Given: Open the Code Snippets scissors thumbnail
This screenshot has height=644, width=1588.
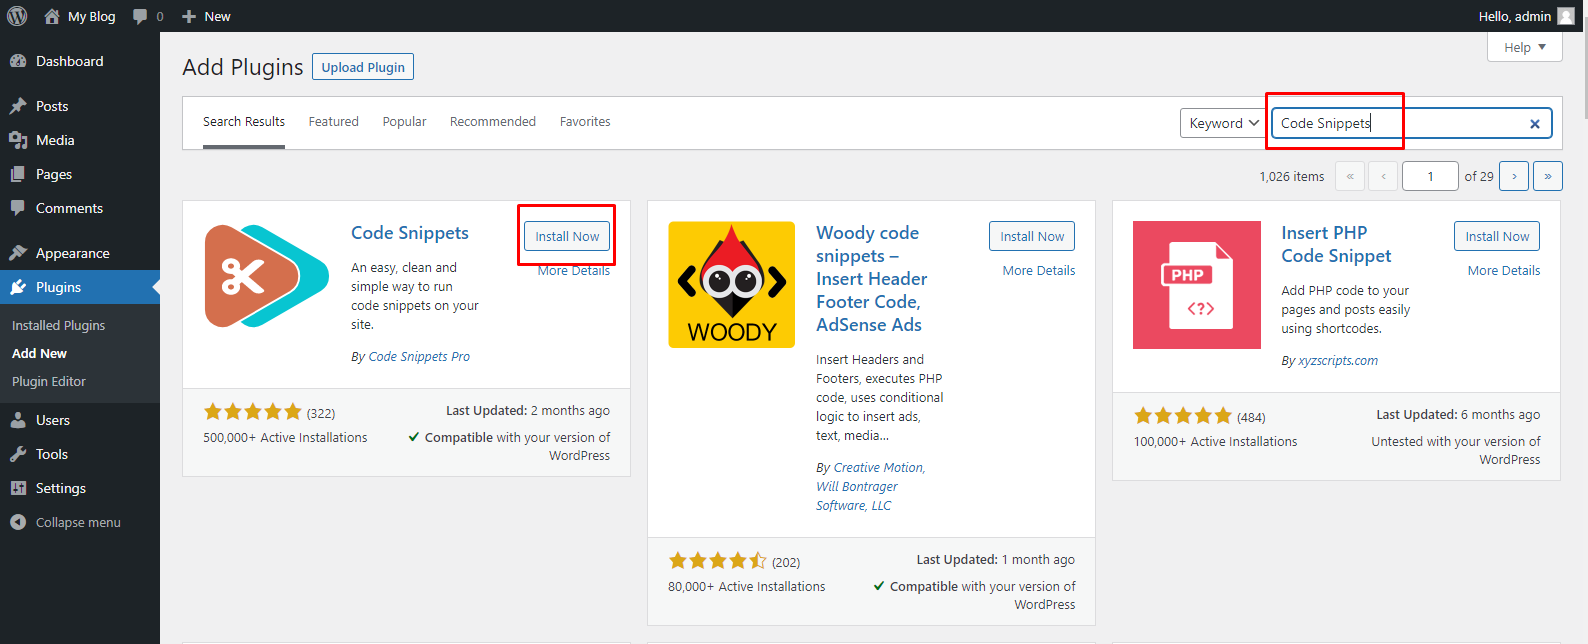Looking at the screenshot, I should click(267, 276).
